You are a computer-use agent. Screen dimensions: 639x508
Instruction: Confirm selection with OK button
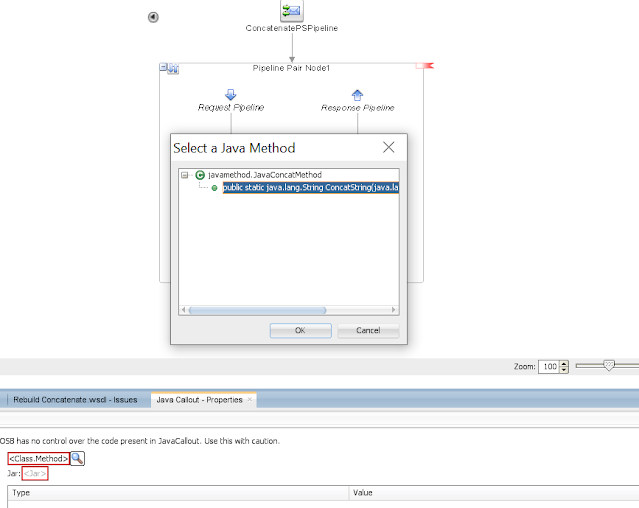pos(301,330)
